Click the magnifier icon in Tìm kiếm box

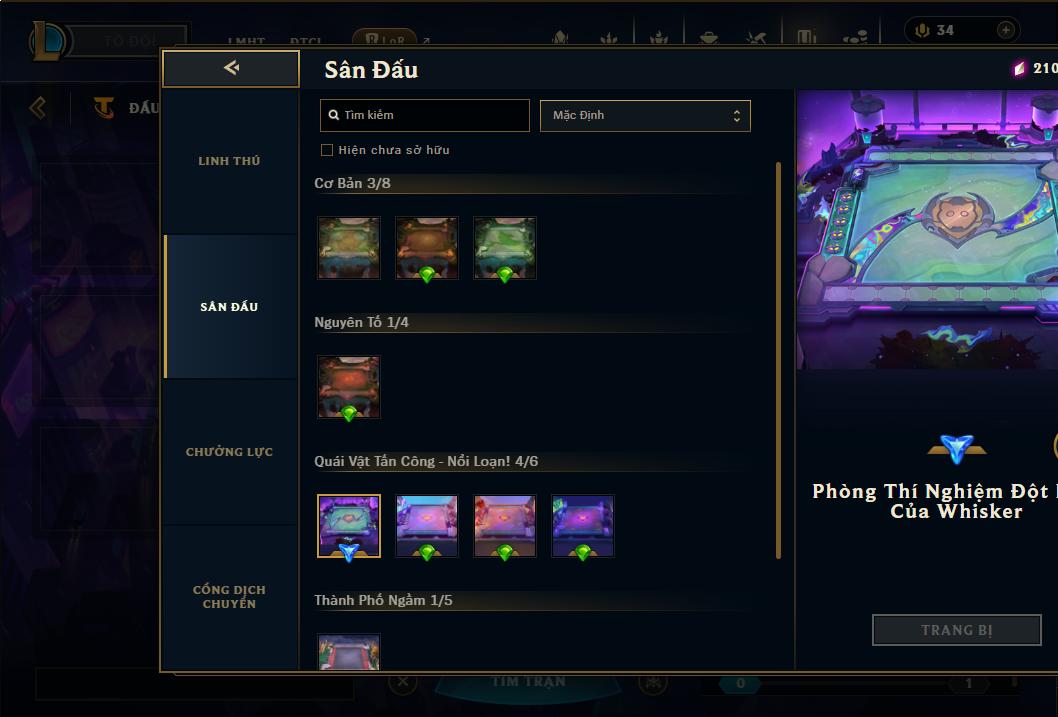click(333, 115)
